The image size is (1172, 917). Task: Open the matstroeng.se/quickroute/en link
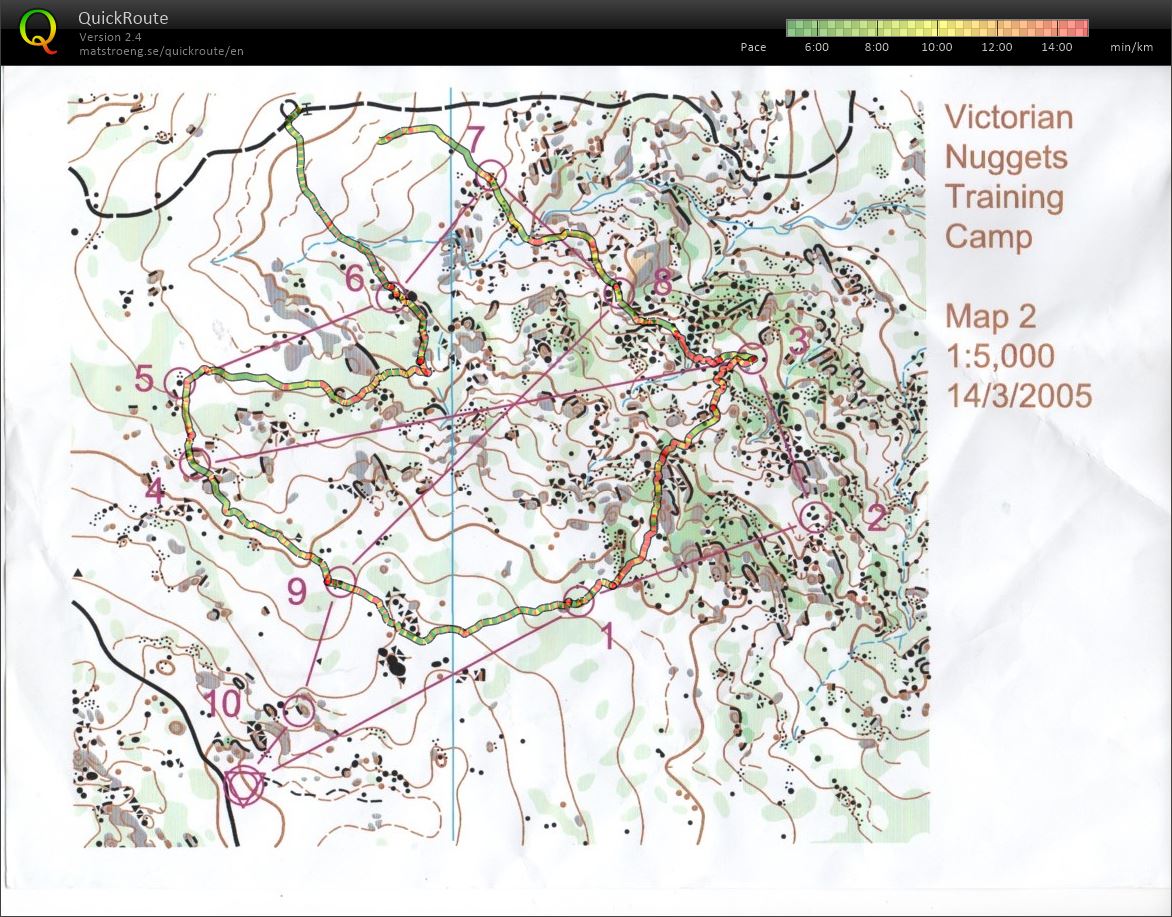coord(161,51)
